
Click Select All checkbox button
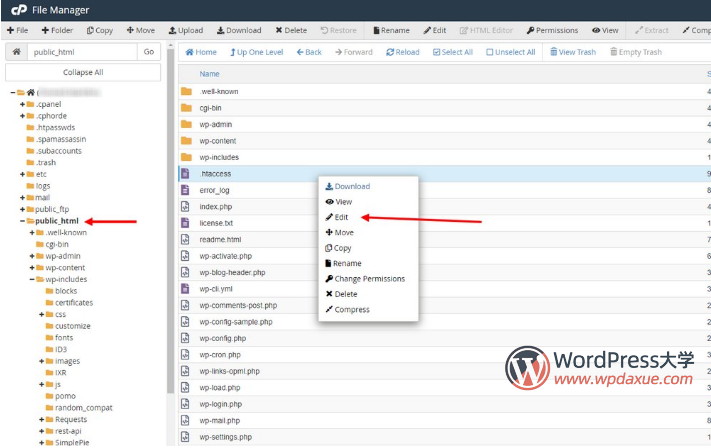click(x=452, y=52)
